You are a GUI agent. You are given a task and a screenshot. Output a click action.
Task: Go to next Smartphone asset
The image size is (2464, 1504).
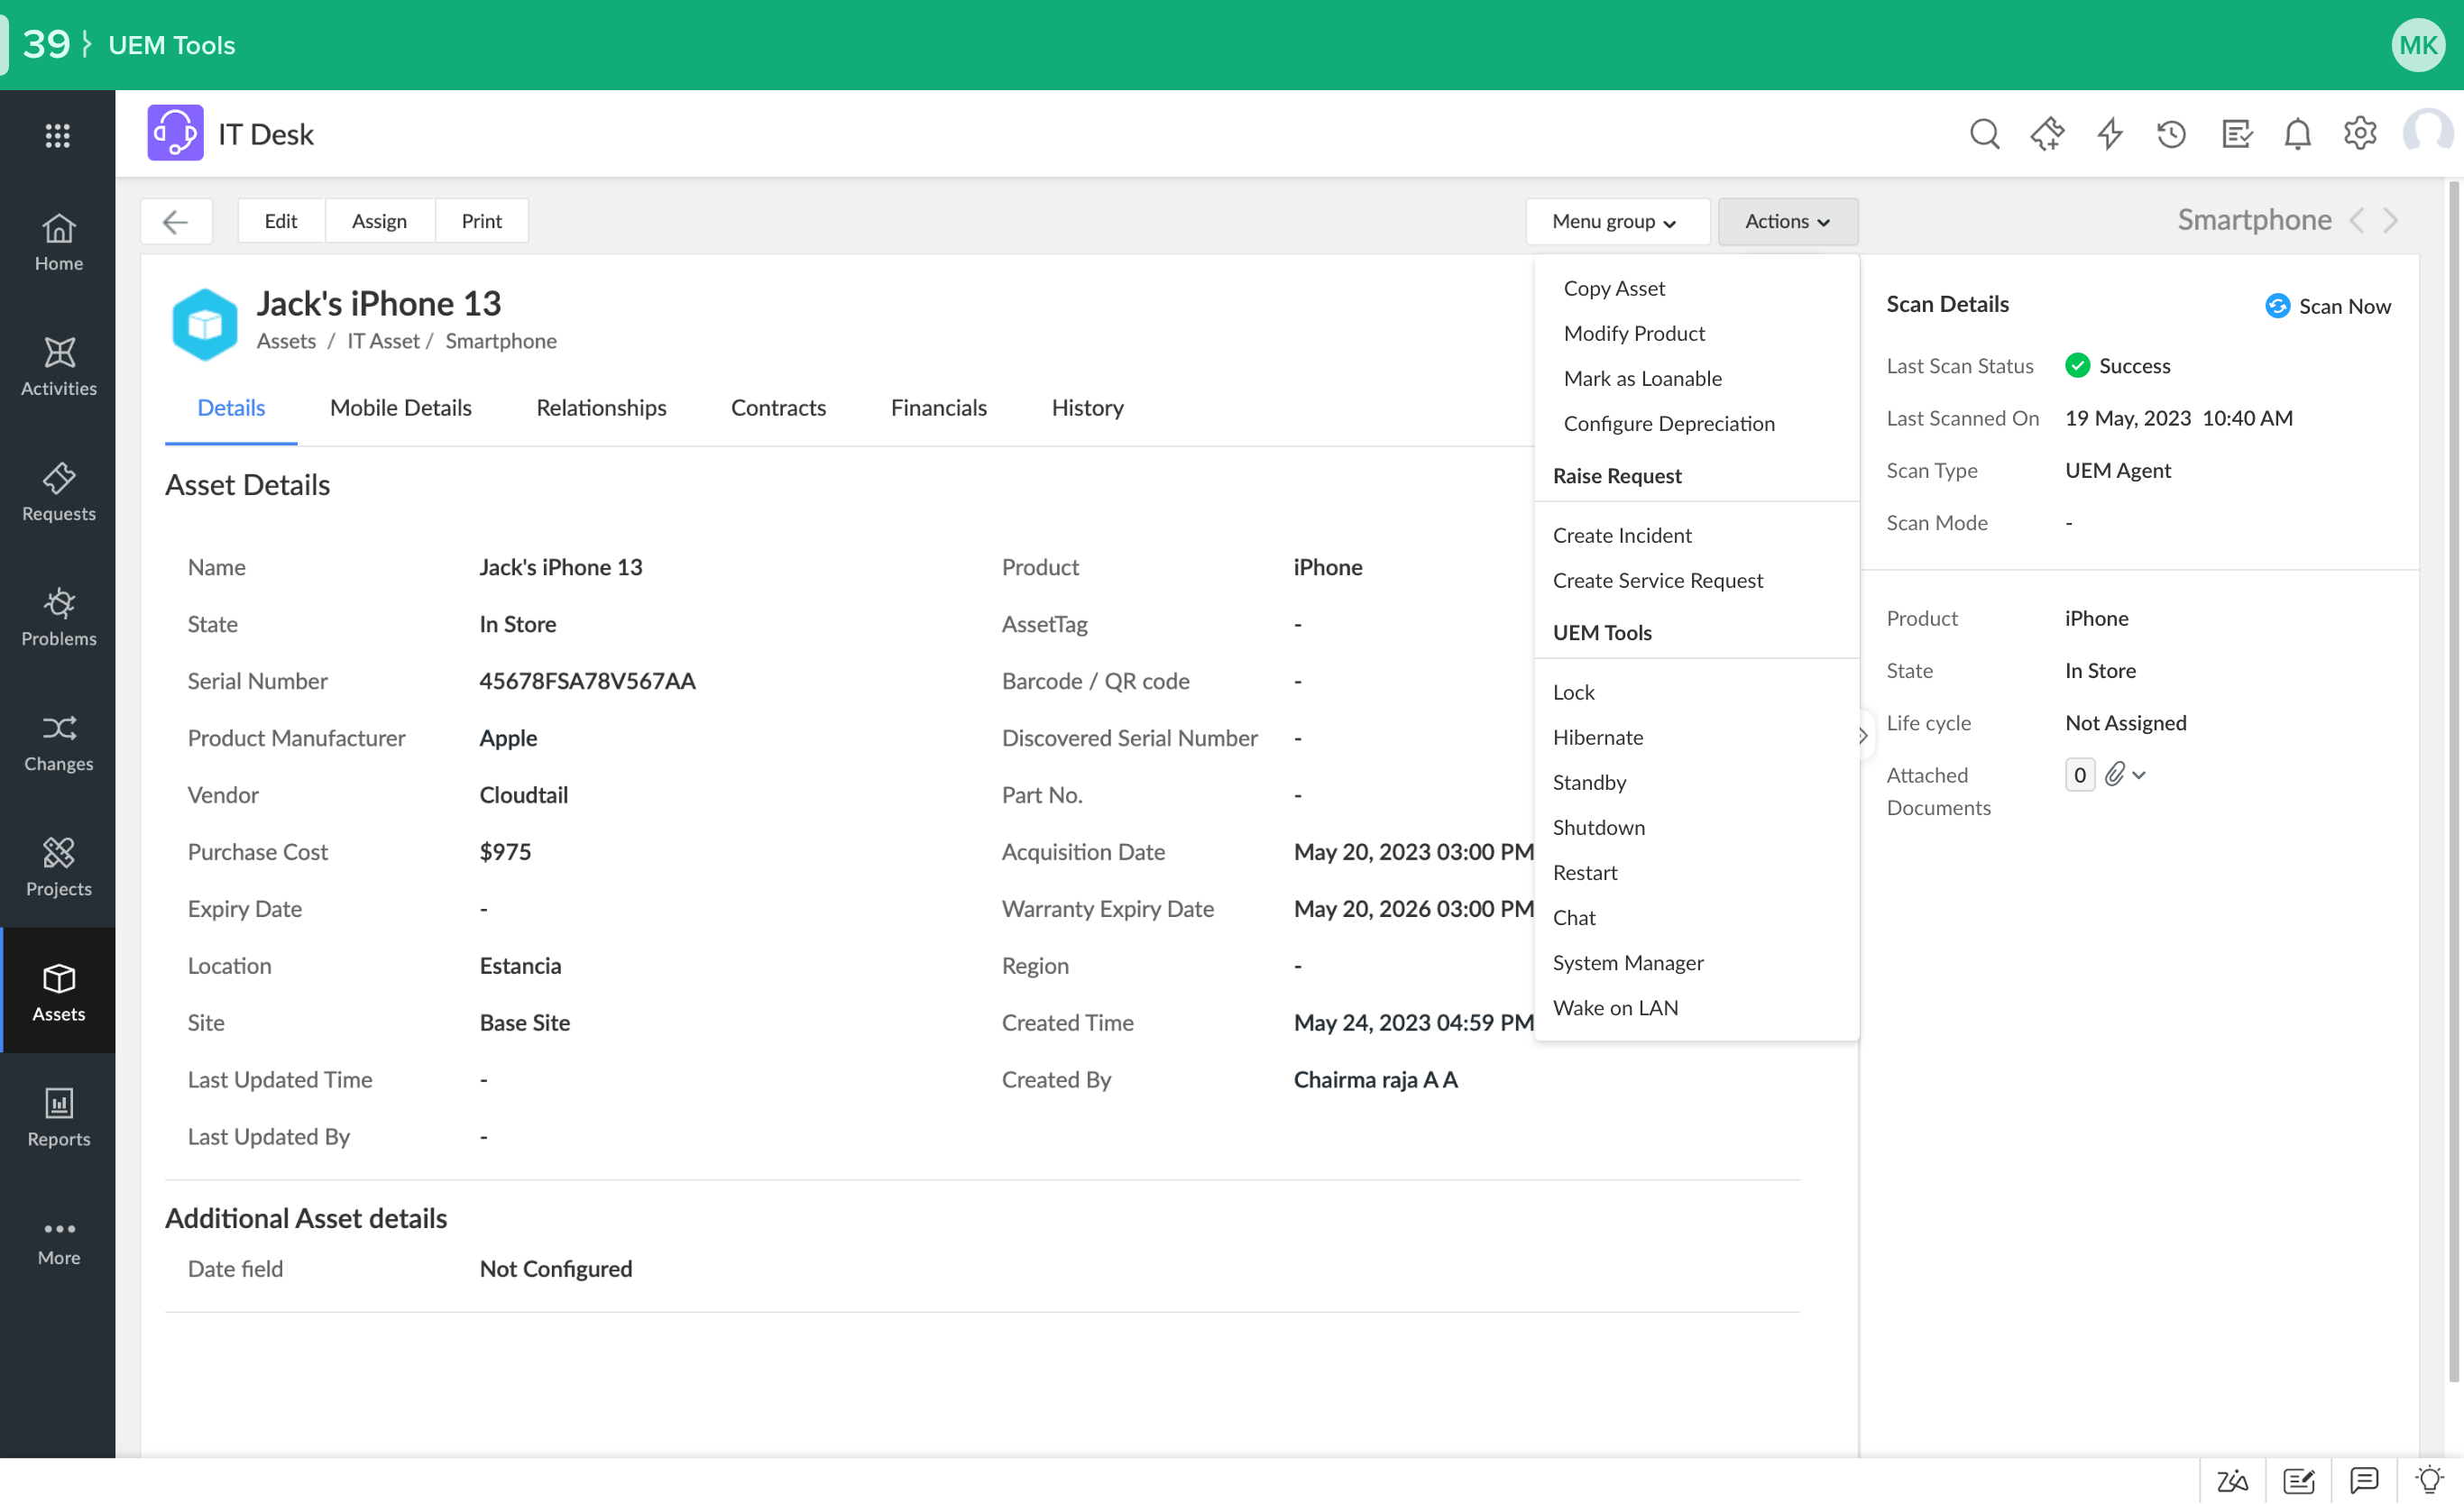(2391, 220)
